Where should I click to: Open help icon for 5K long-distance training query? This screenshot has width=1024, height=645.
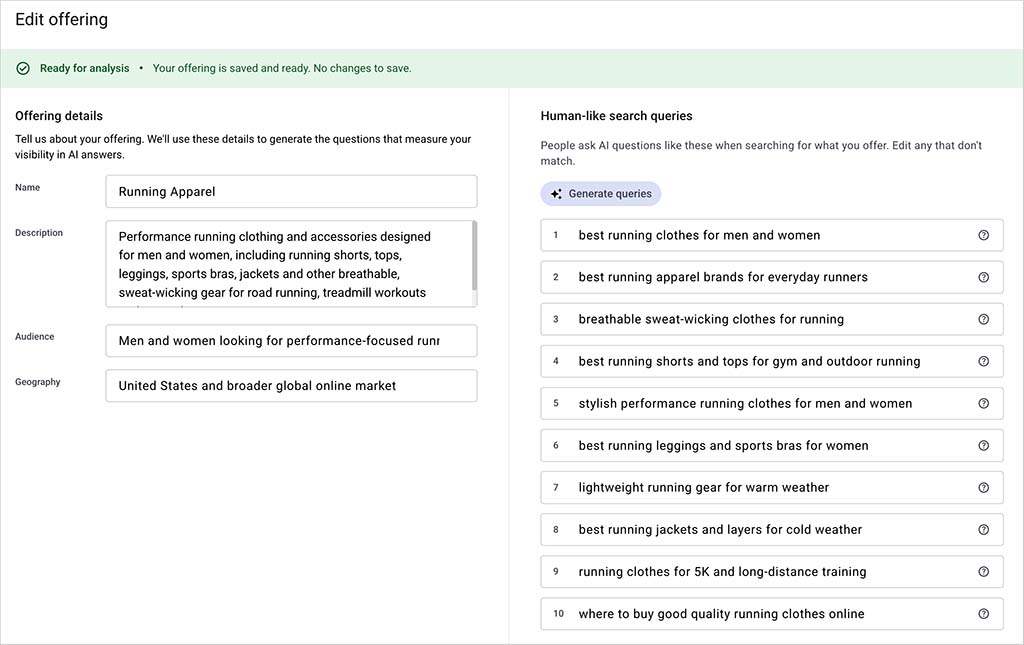pos(984,572)
